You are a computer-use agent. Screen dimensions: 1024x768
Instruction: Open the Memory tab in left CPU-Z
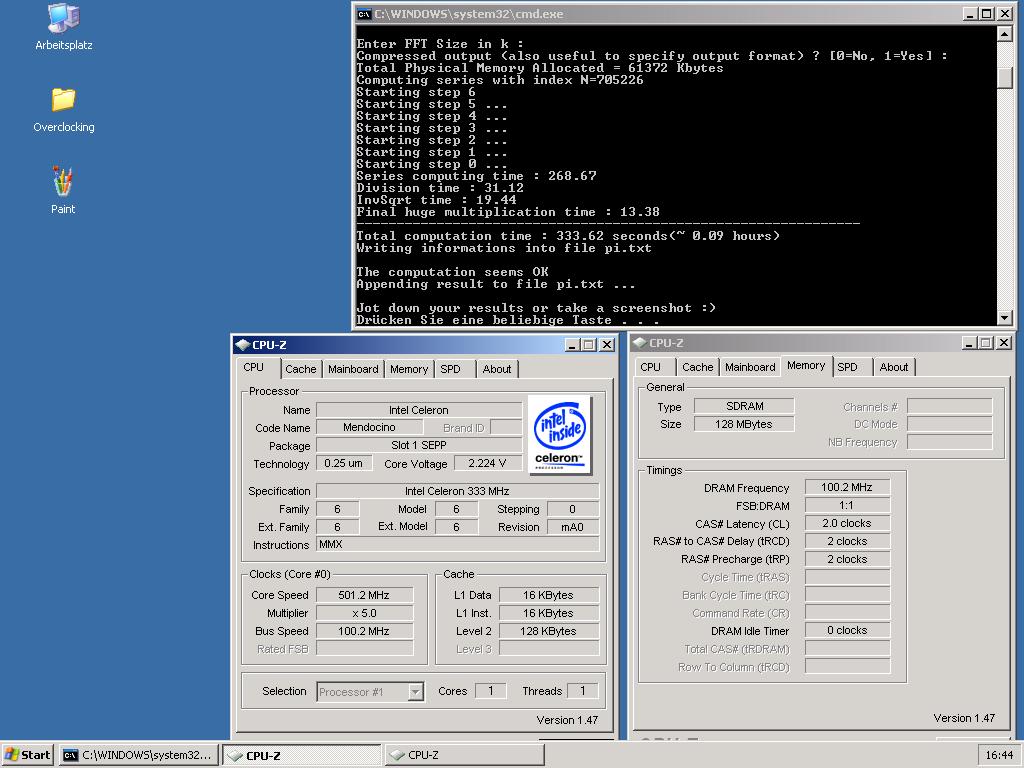pos(409,369)
